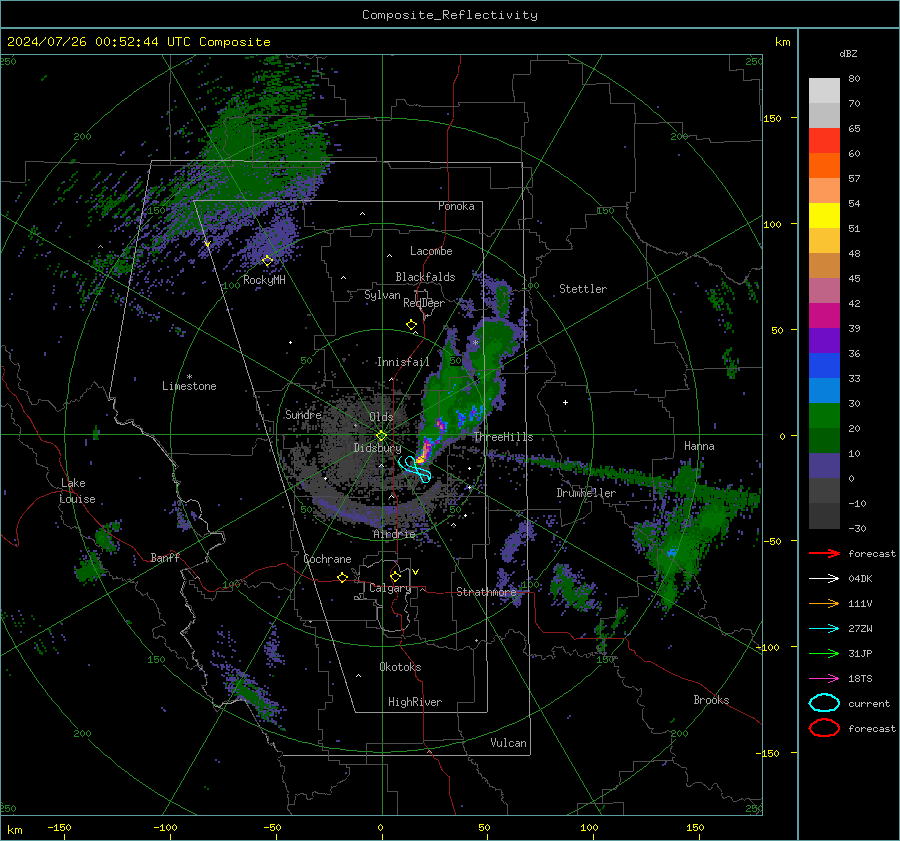Viewport: 900px width, 841px height.
Task: Click the 80 dBZ scale value
Action: [854, 79]
